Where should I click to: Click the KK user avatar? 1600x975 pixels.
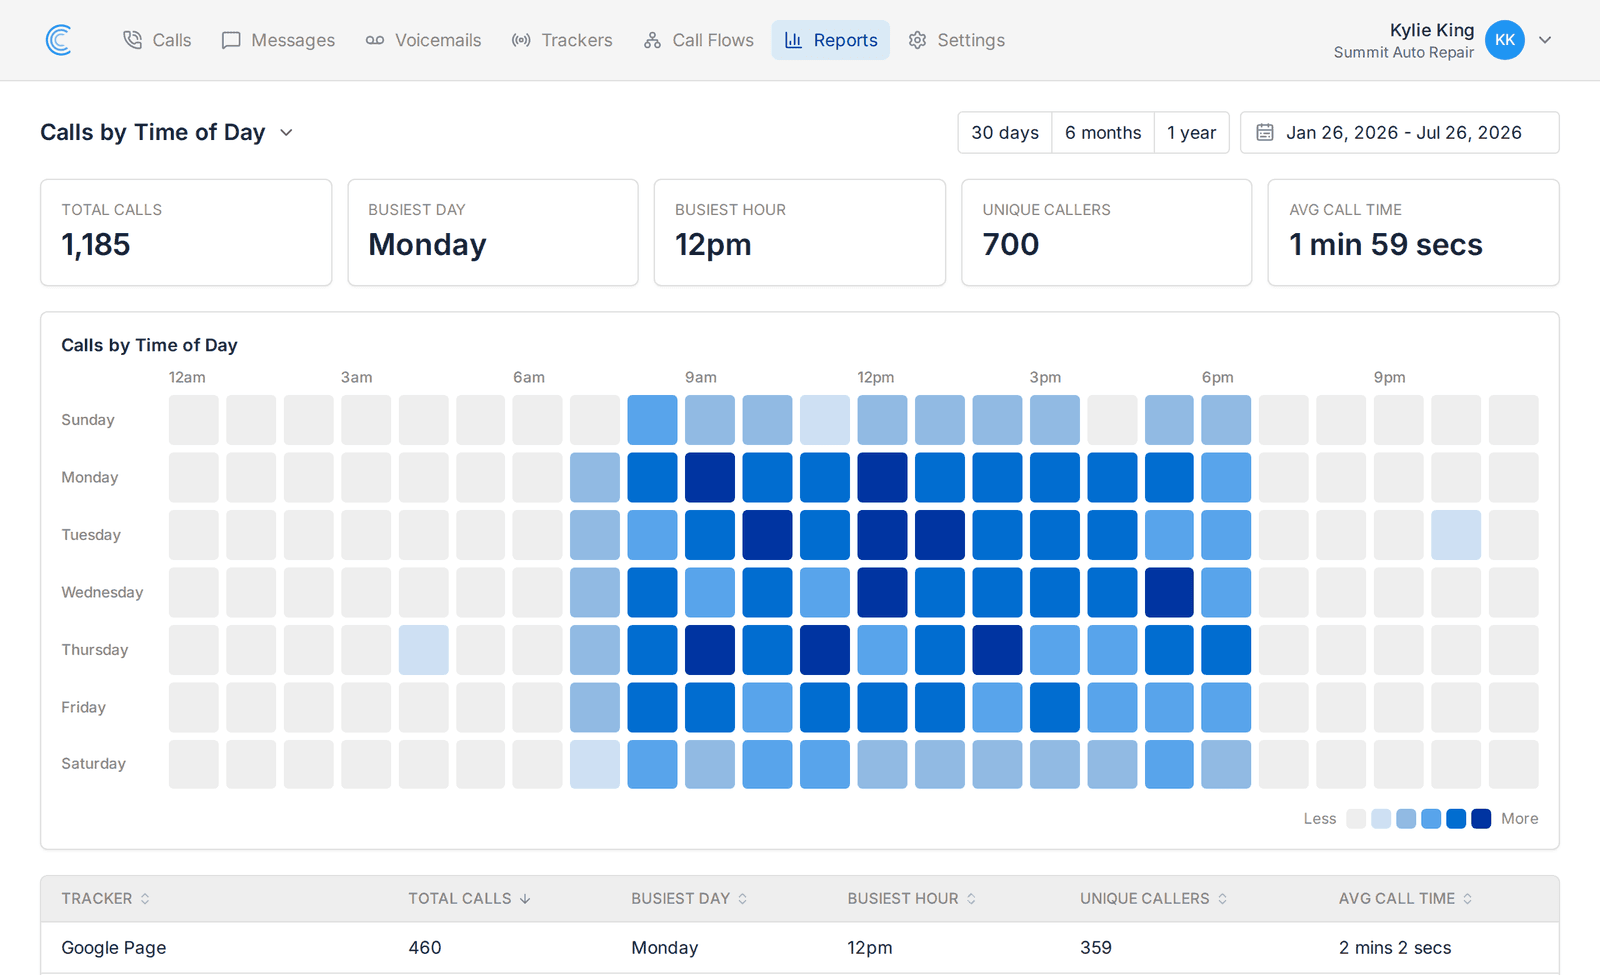[1504, 40]
